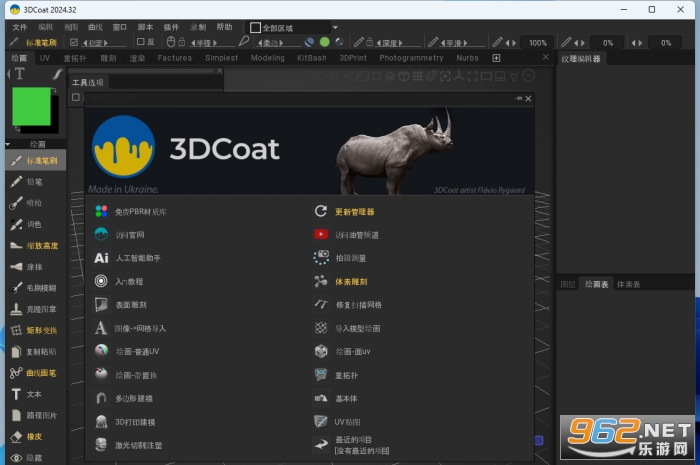Select the 标准笔刷 standard brush tool
700x465 pixels.
[x=36, y=161]
